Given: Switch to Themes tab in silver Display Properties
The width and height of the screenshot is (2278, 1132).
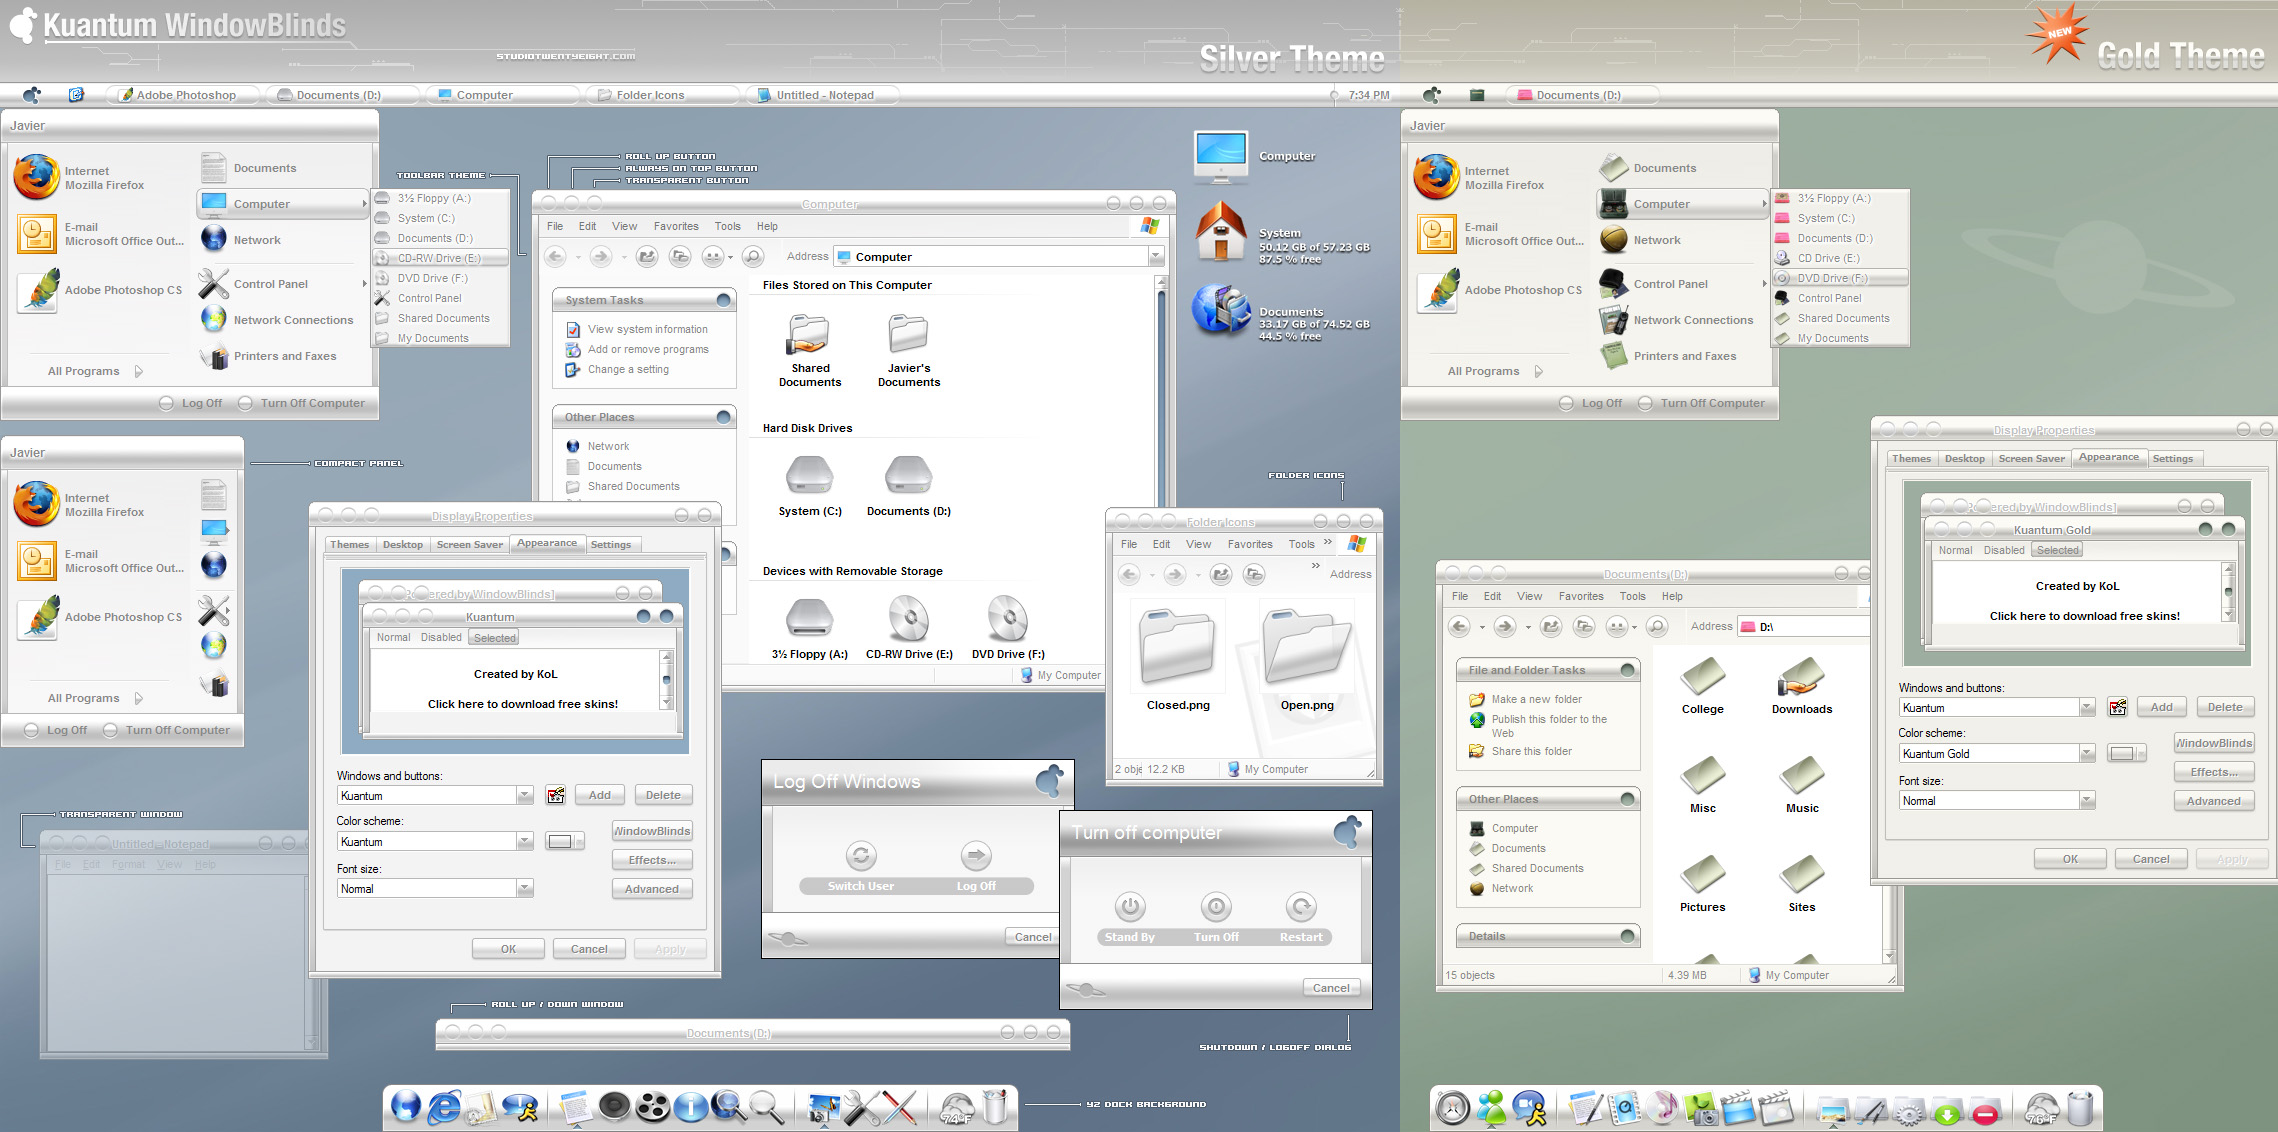Looking at the screenshot, I should 349,545.
